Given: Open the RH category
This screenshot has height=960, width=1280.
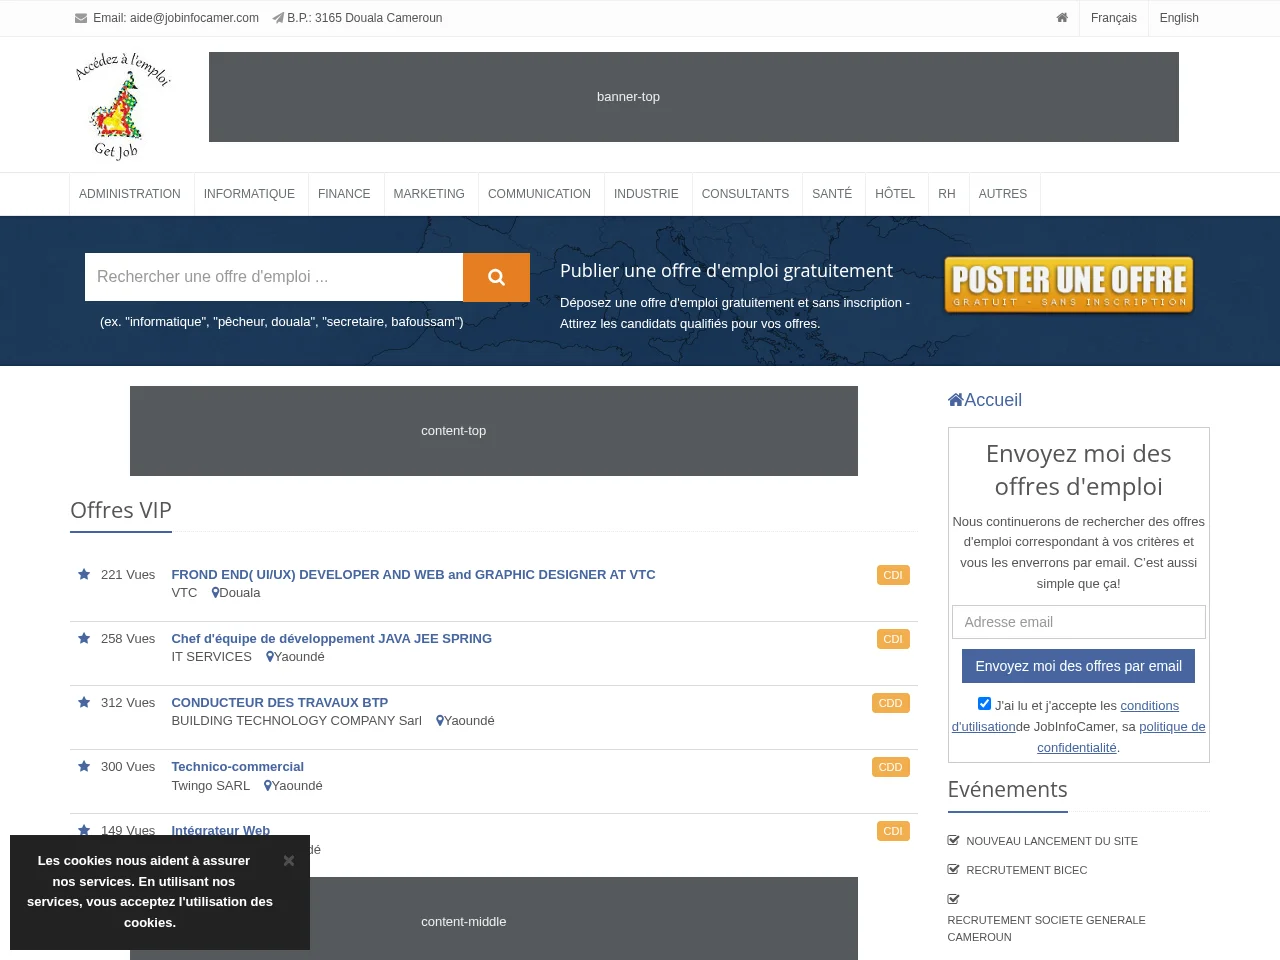Looking at the screenshot, I should [x=947, y=194].
